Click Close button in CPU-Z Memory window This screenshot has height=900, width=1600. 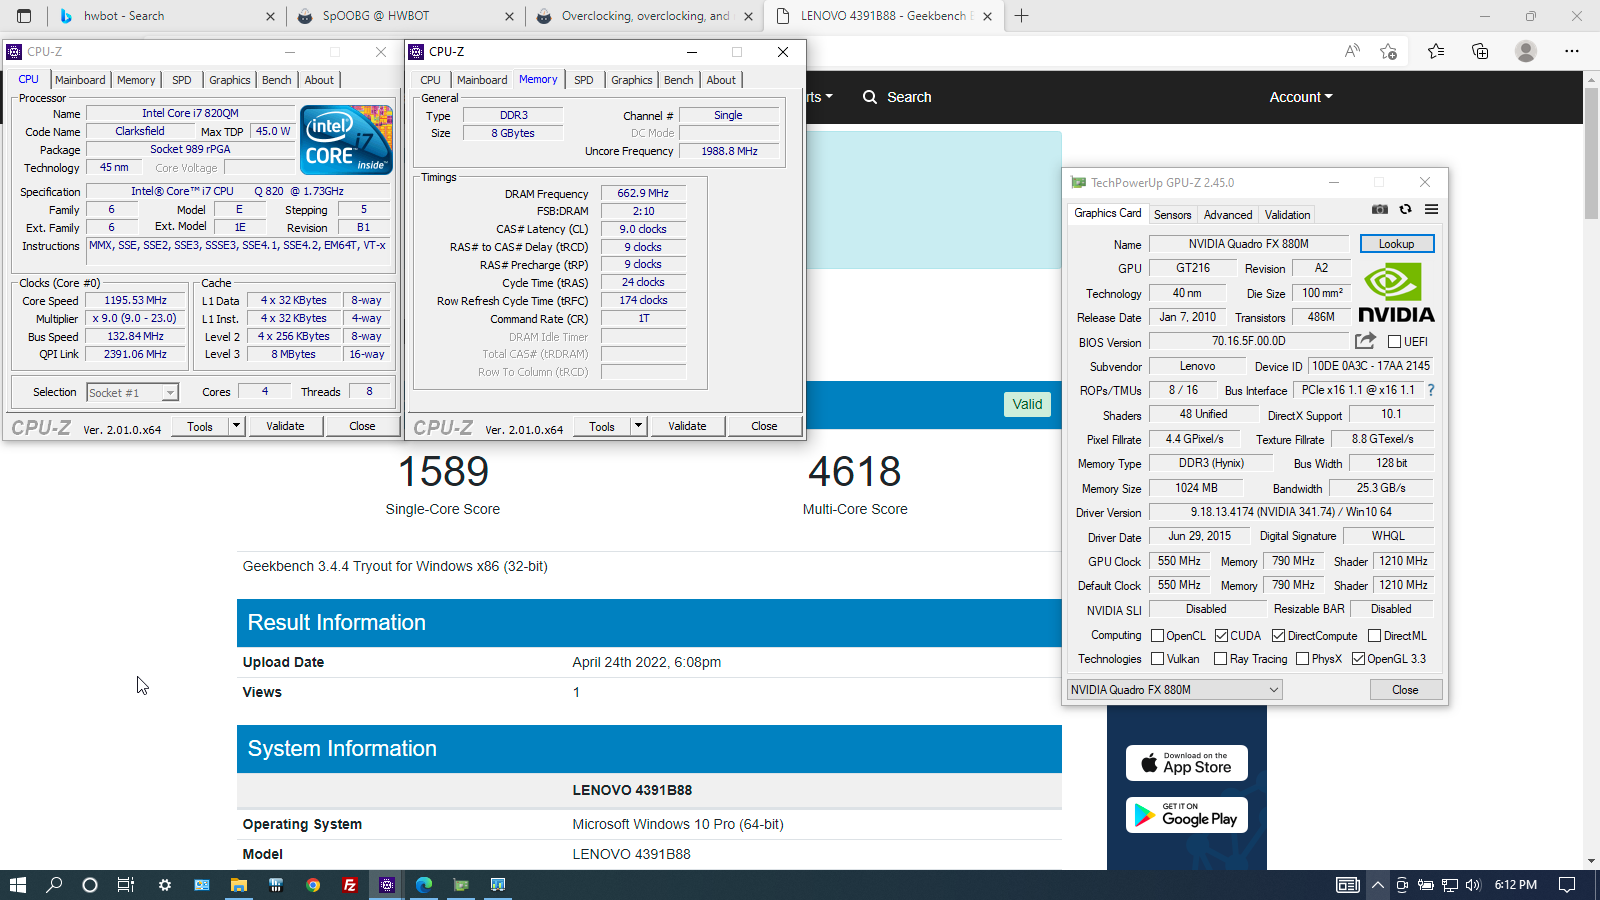764,426
